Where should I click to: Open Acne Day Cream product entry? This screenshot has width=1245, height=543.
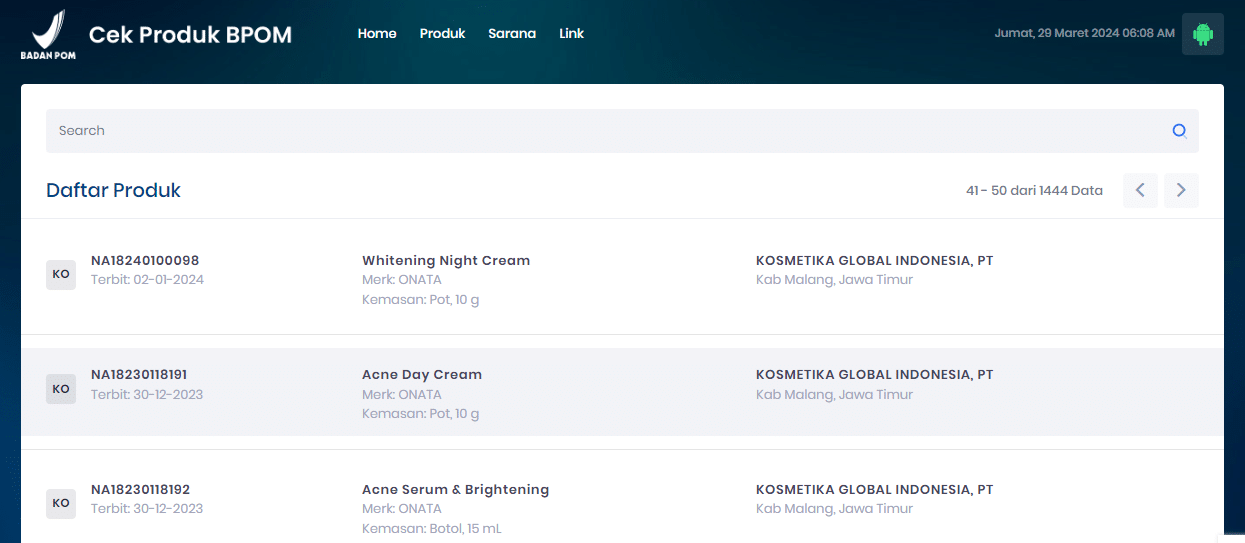pos(421,375)
